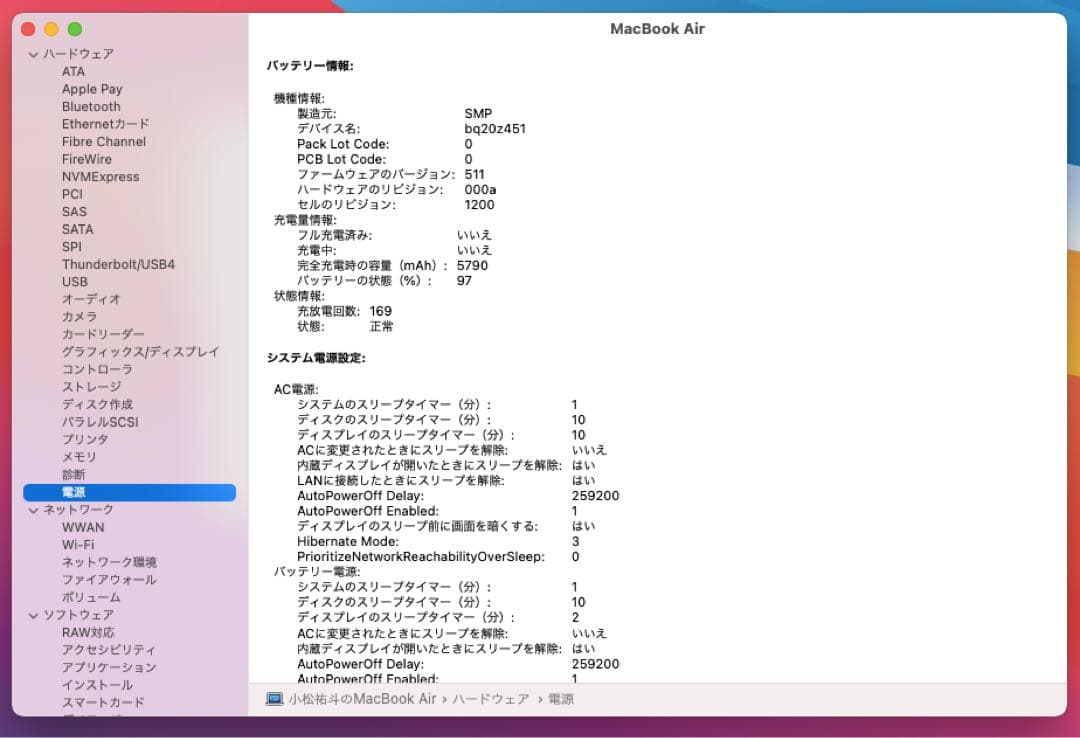The image size is (1080, 738).
Task: Open Apple Pay information
Action: (x=92, y=88)
